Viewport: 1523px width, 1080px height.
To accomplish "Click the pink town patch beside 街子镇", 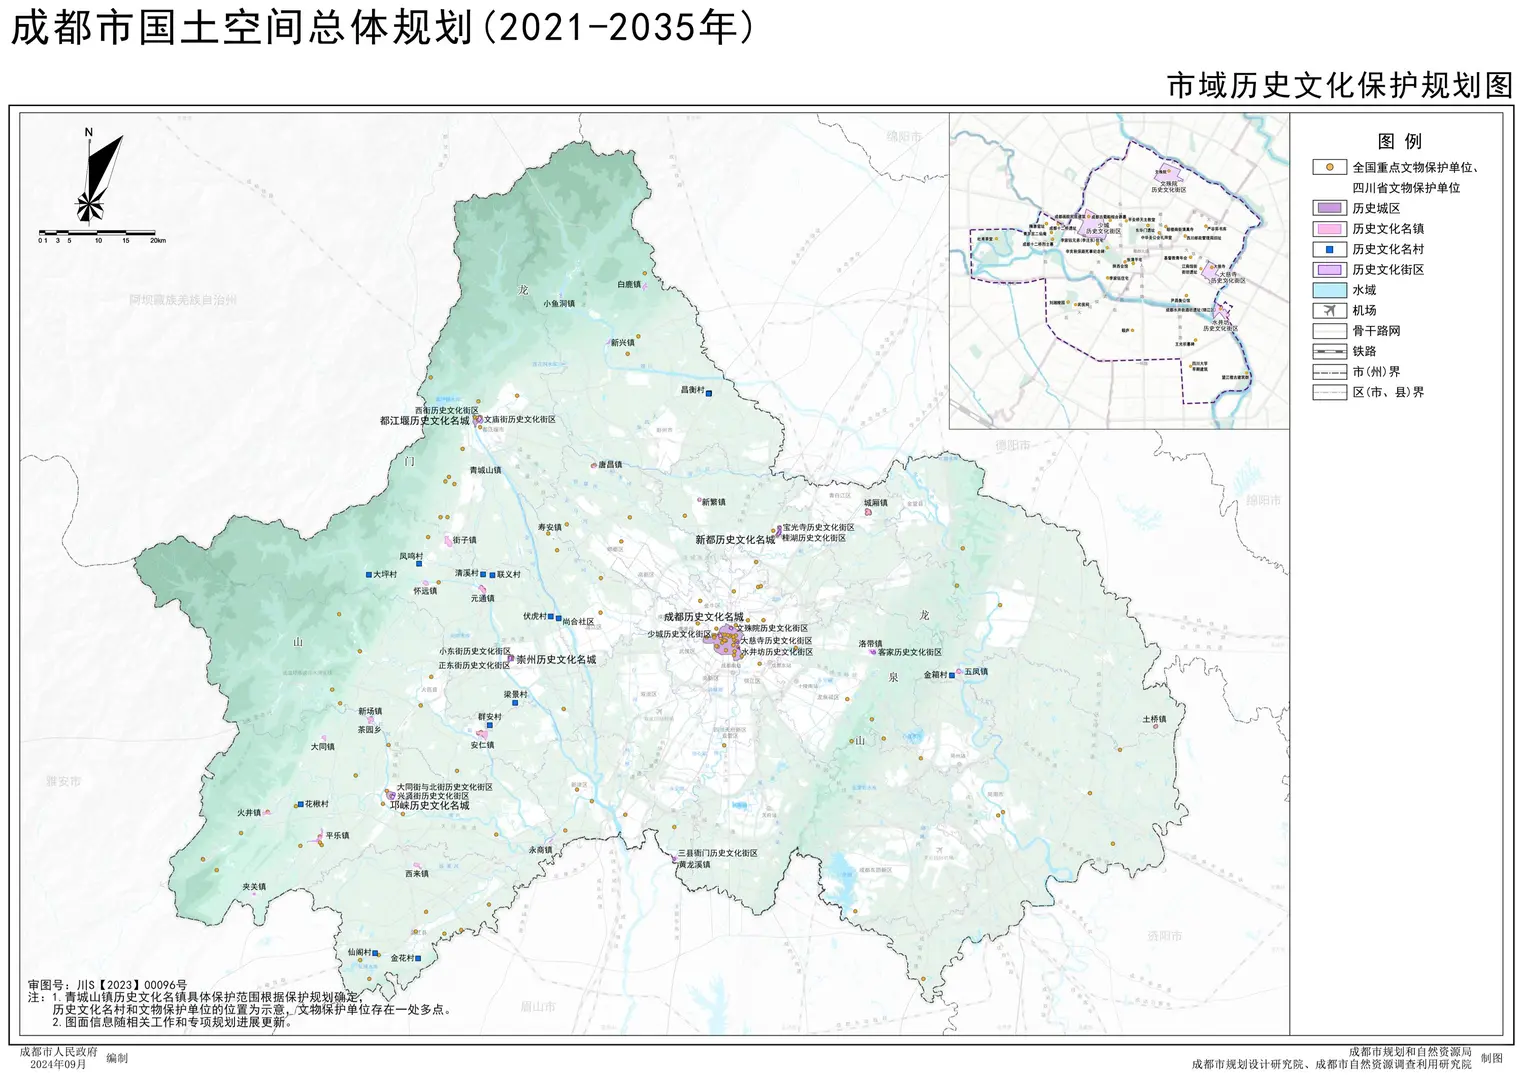I will click(448, 541).
